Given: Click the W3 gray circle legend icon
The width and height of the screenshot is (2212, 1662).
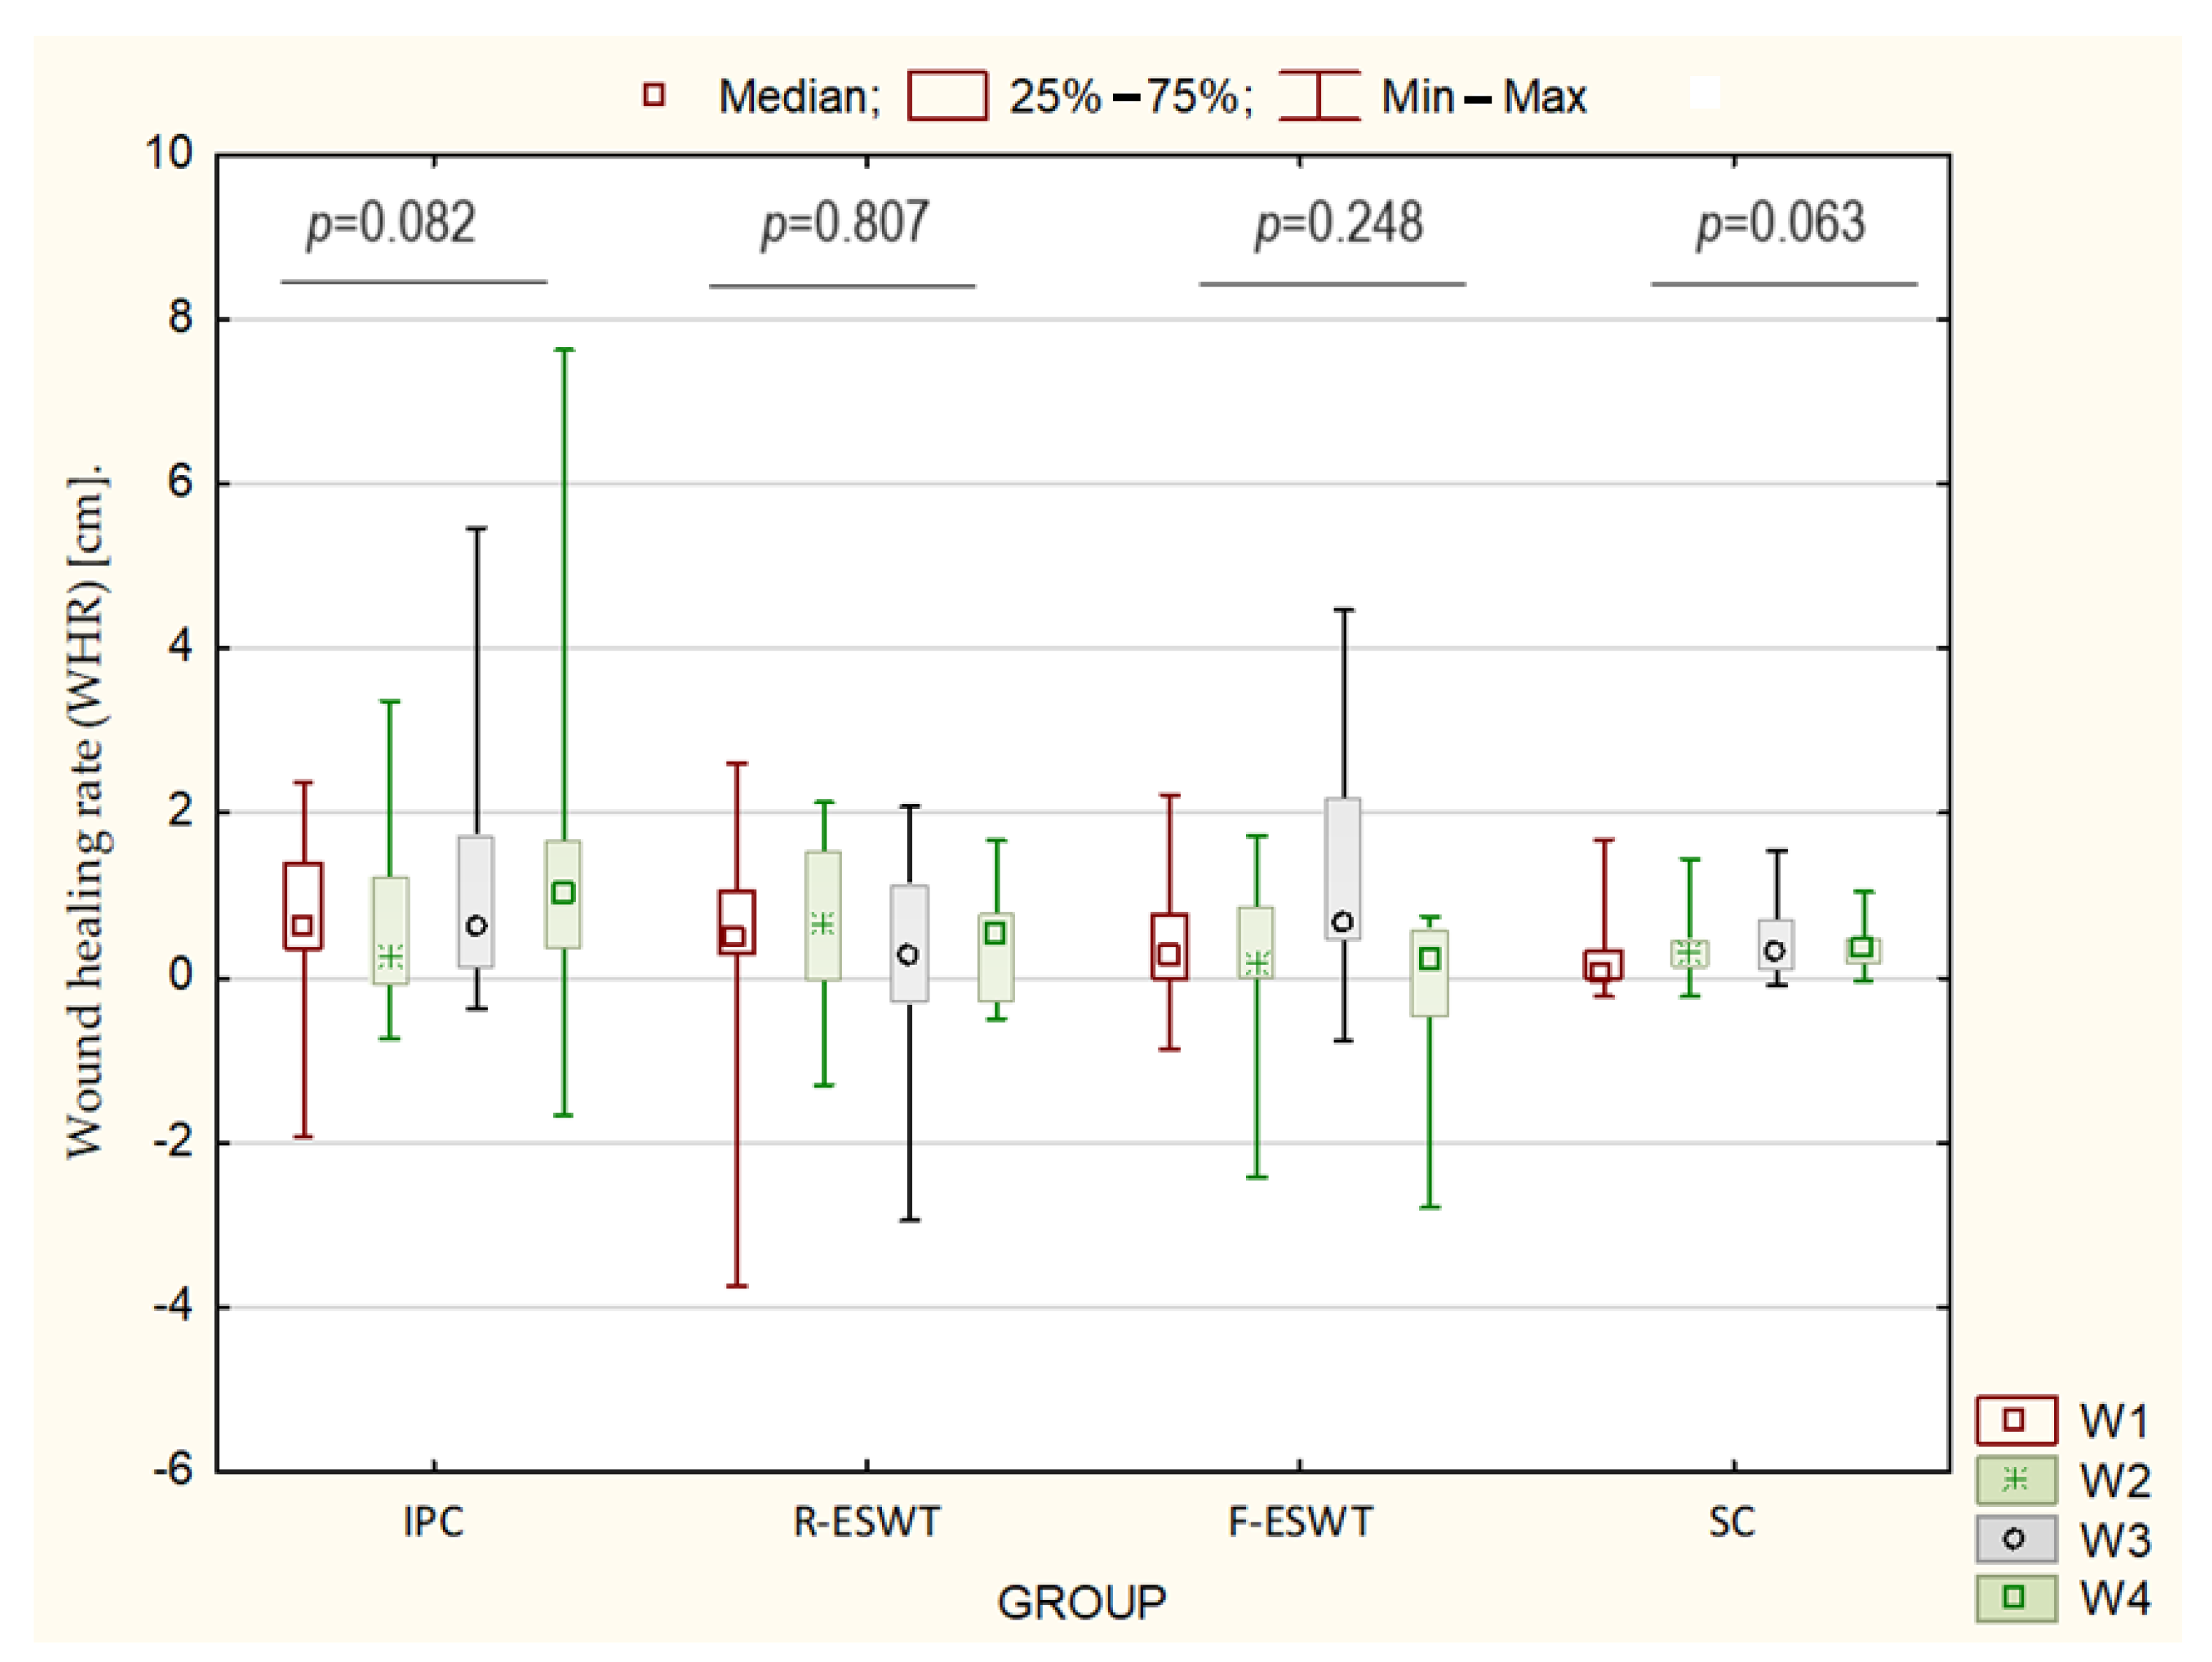Looking at the screenshot, I should [x=2015, y=1539].
